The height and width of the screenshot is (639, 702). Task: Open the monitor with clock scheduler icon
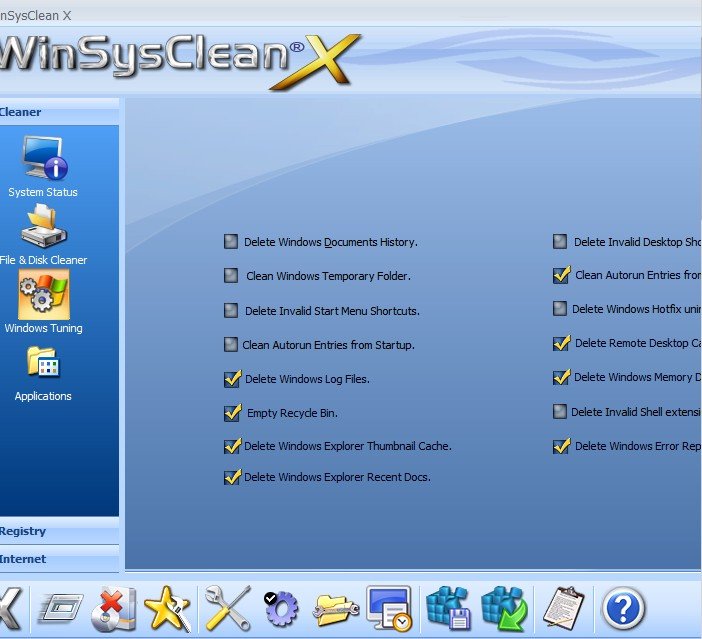[389, 609]
